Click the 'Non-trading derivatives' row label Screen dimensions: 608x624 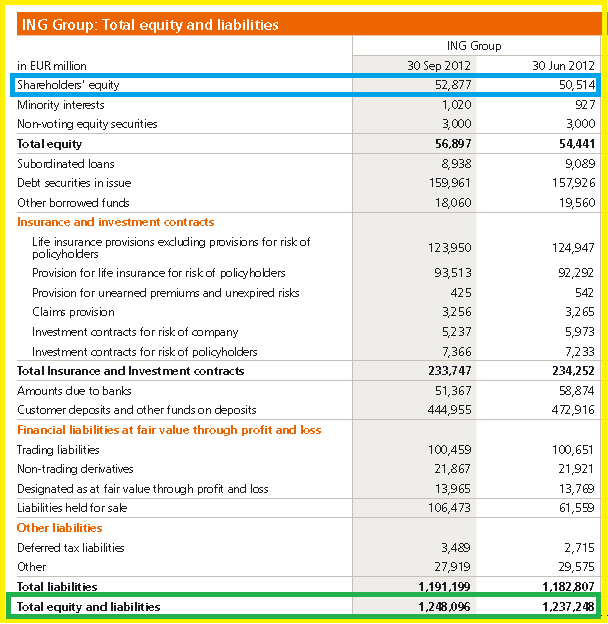pyautogui.click(x=75, y=469)
